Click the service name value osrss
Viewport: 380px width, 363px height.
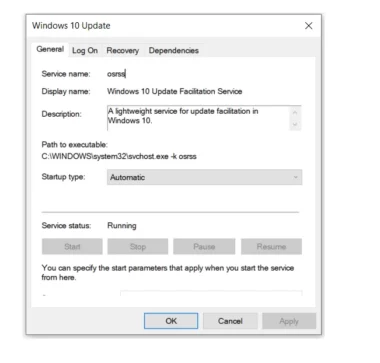pos(116,74)
